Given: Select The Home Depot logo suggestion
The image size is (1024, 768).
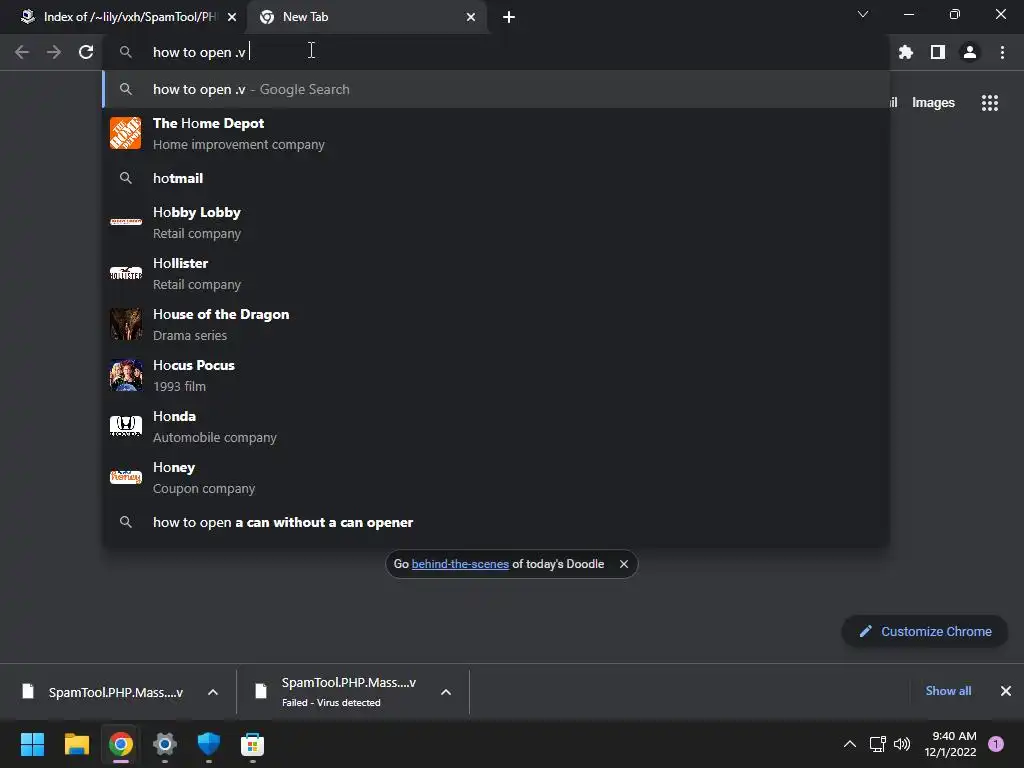Looking at the screenshot, I should (x=125, y=133).
